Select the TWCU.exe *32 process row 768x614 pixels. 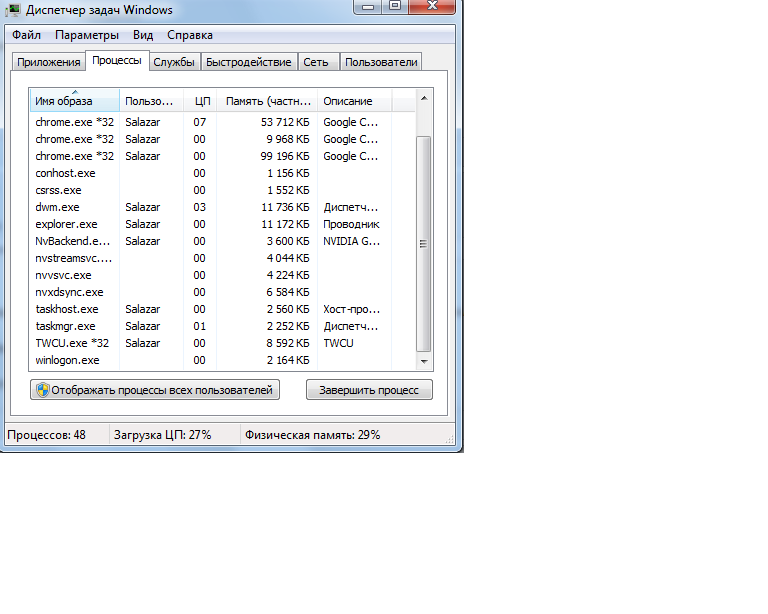pos(74,343)
